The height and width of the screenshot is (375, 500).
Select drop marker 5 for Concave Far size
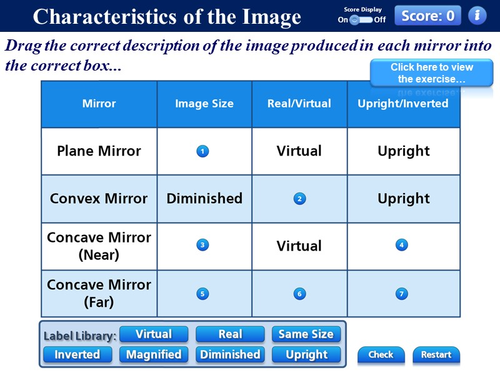203,294
